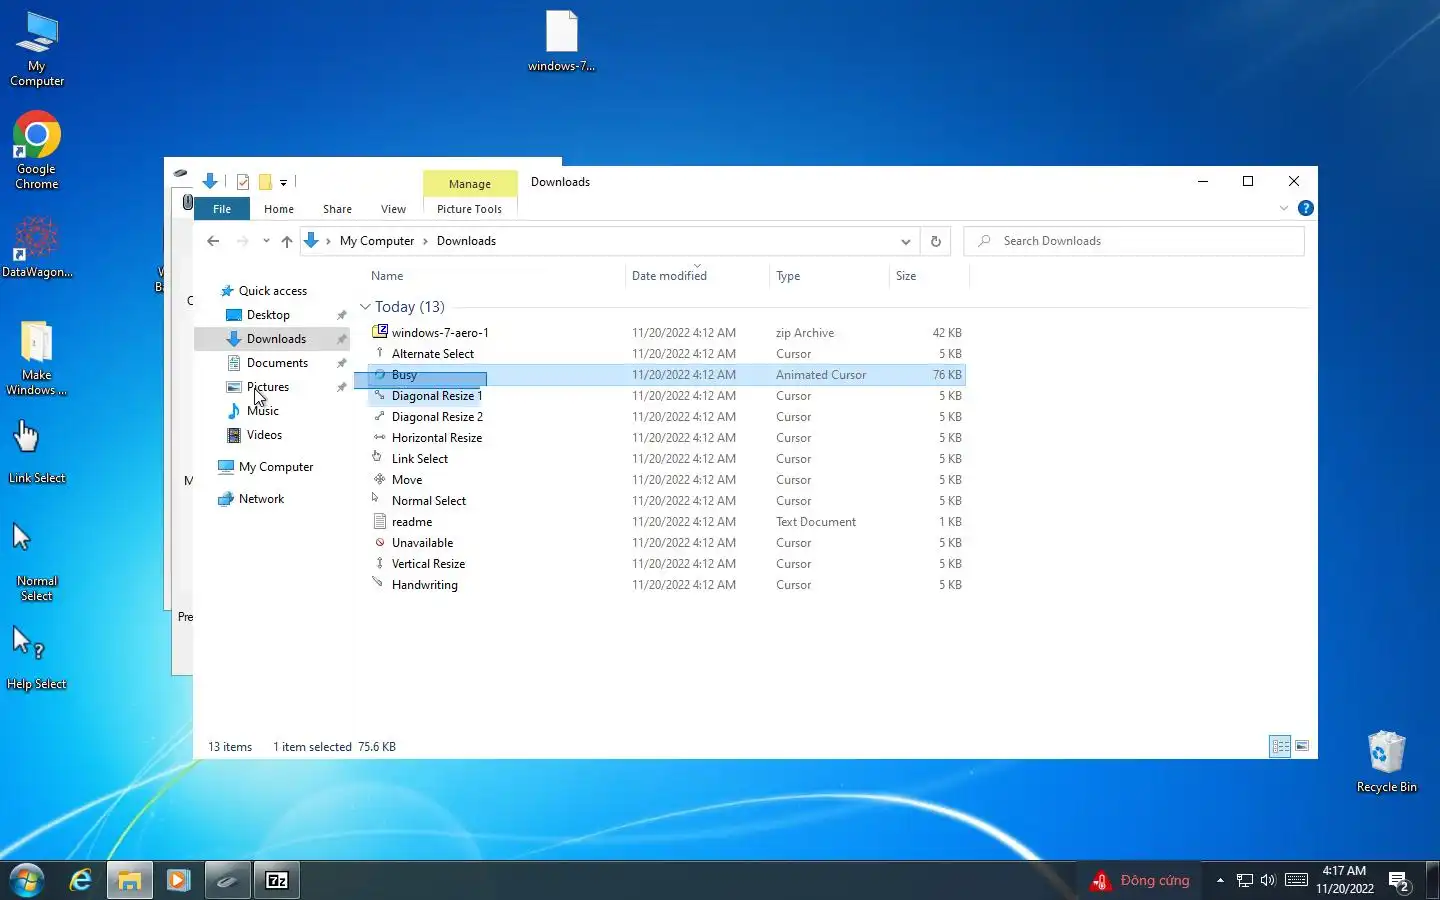Select the Horizontal Resize cursor file

pyautogui.click(x=437, y=438)
